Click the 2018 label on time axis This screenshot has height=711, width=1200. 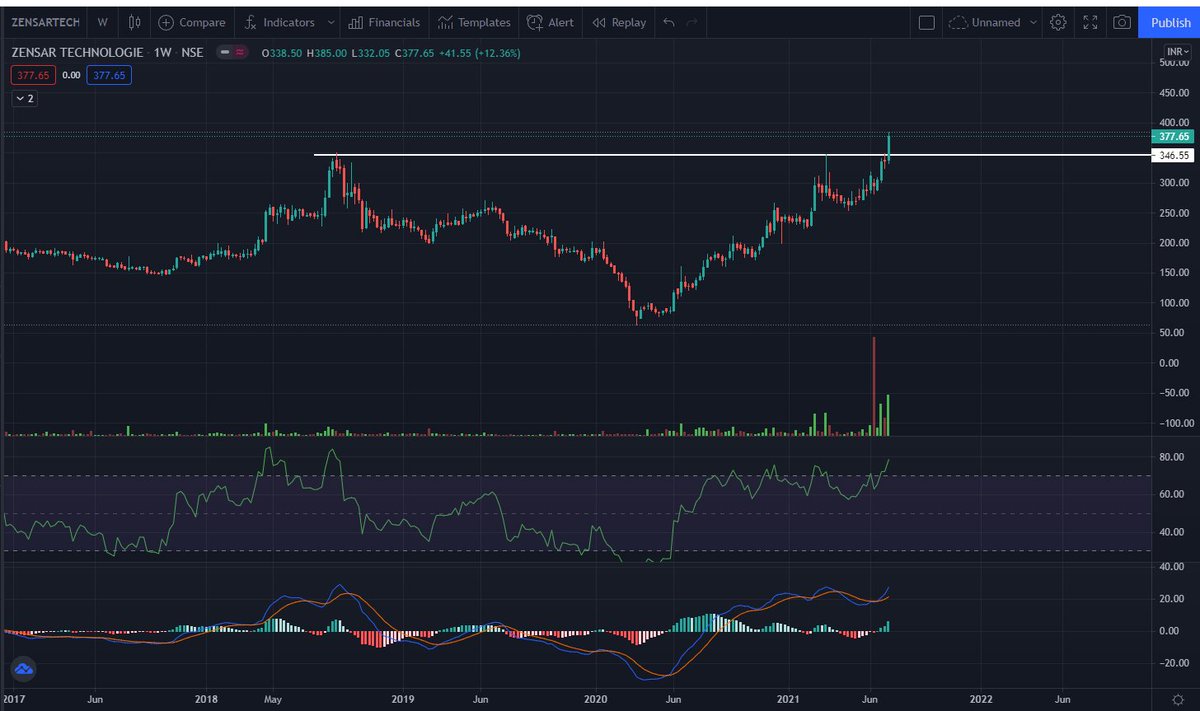click(206, 700)
